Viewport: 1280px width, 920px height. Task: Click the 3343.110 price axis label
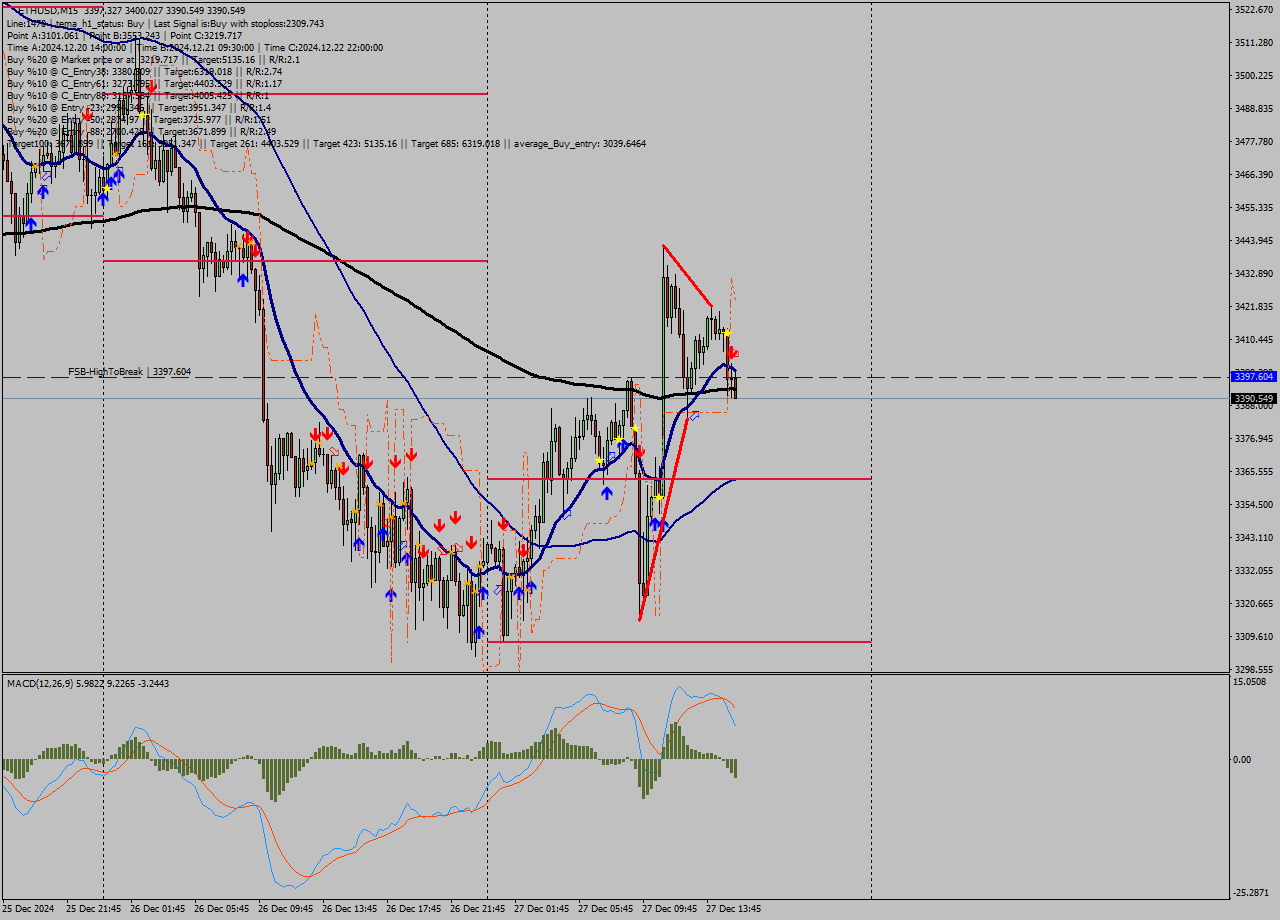(x=1254, y=537)
